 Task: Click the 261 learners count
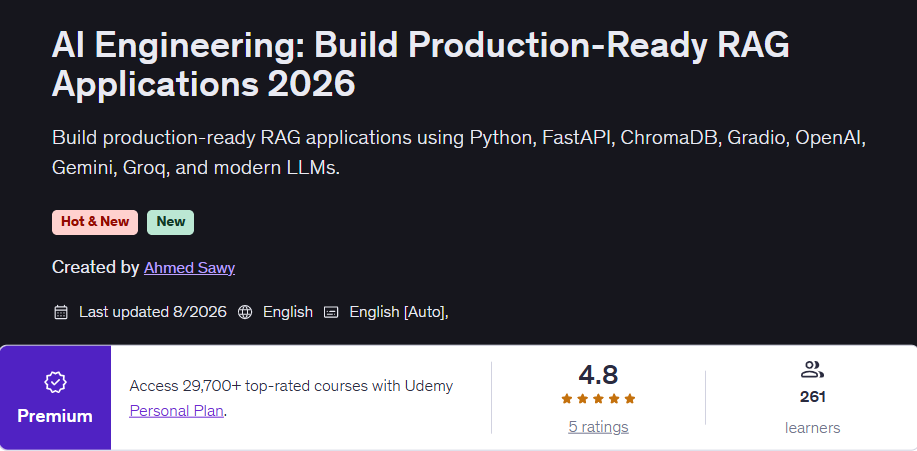(x=812, y=397)
